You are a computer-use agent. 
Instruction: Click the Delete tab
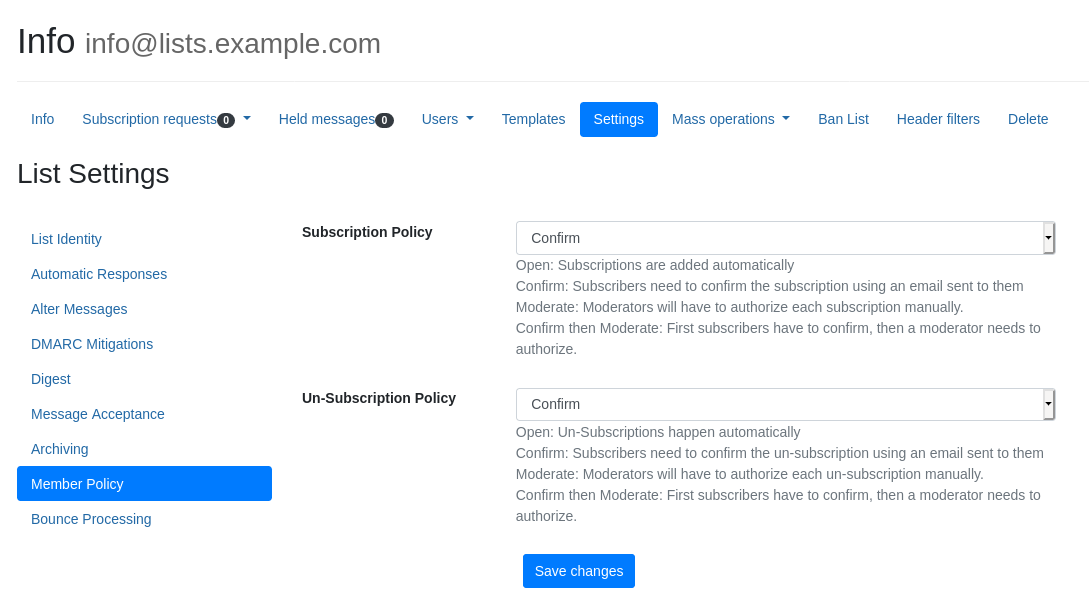(x=1028, y=119)
